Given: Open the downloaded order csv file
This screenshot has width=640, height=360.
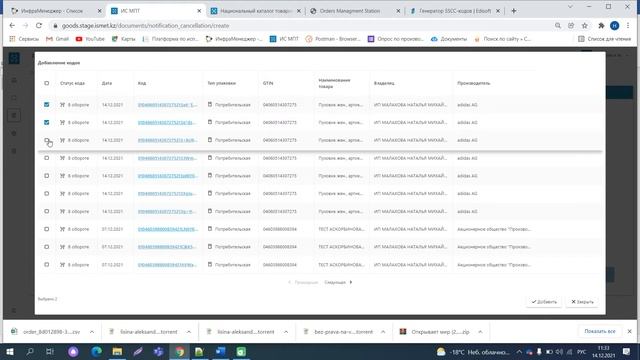Looking at the screenshot, I should pyautogui.click(x=46, y=332).
